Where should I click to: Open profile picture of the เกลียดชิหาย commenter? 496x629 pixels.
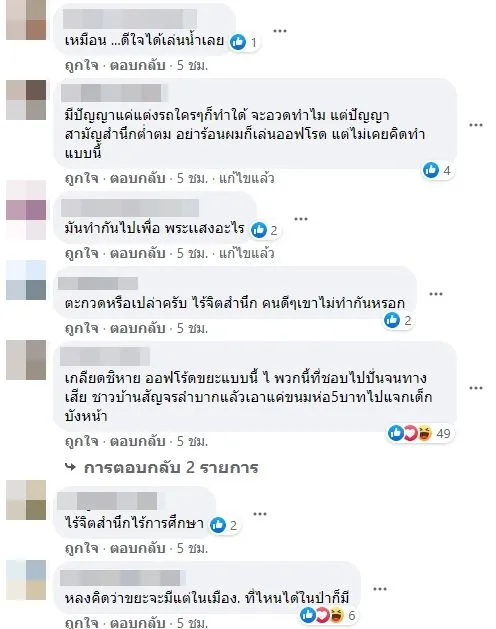pos(26,360)
